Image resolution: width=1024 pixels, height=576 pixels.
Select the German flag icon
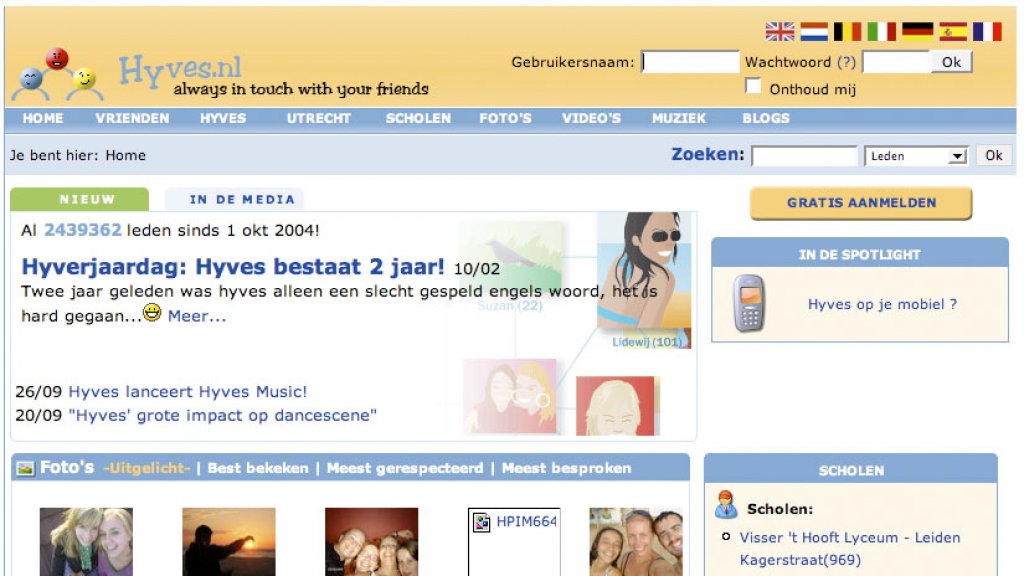coord(917,31)
